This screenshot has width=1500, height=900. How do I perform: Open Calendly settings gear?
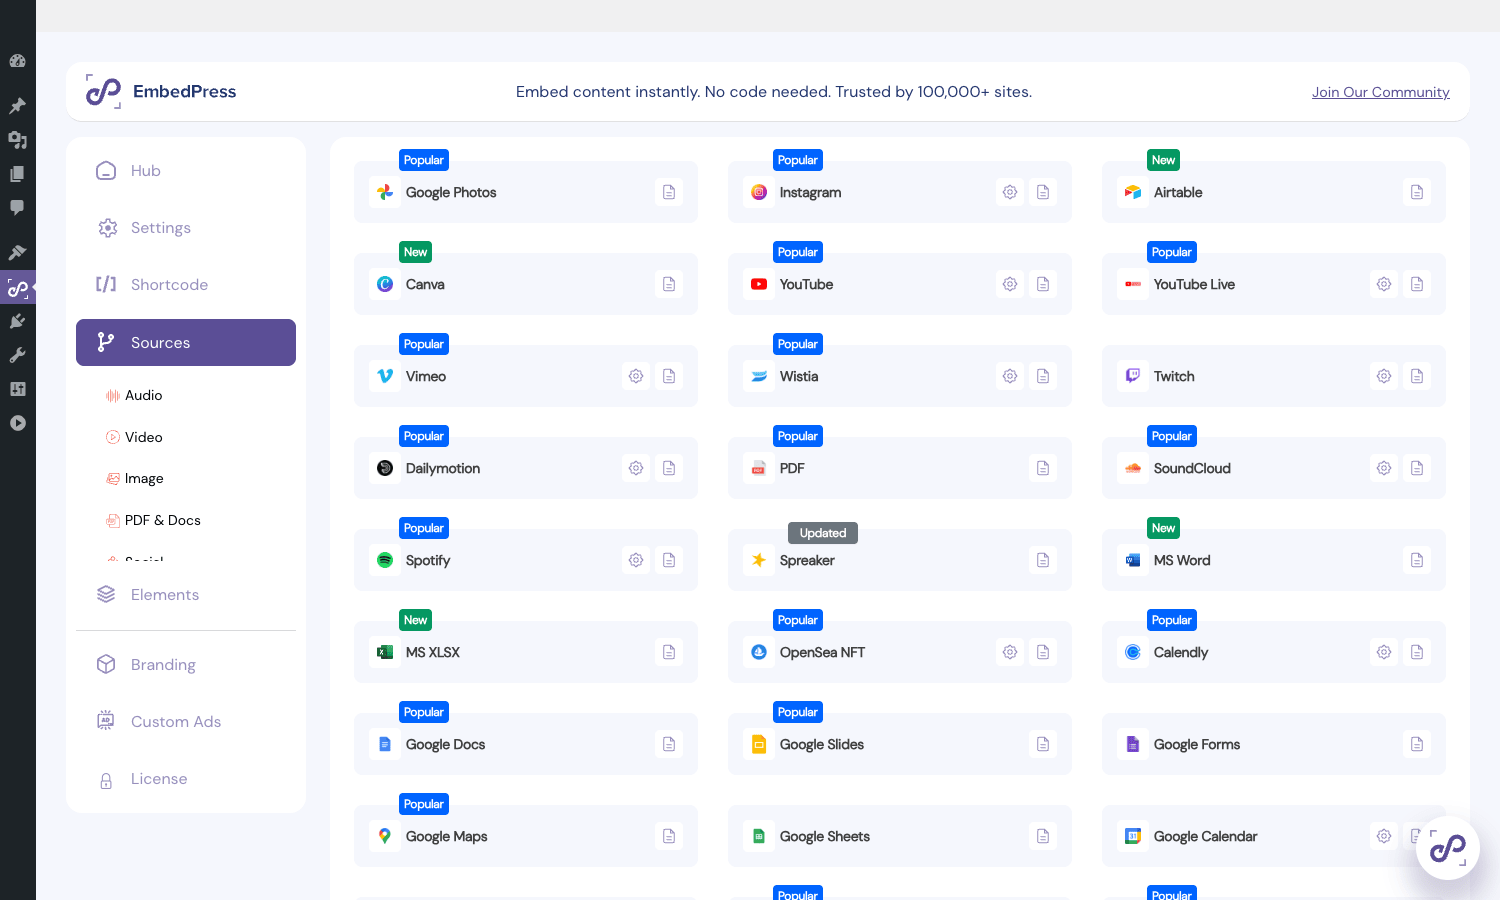(1384, 652)
